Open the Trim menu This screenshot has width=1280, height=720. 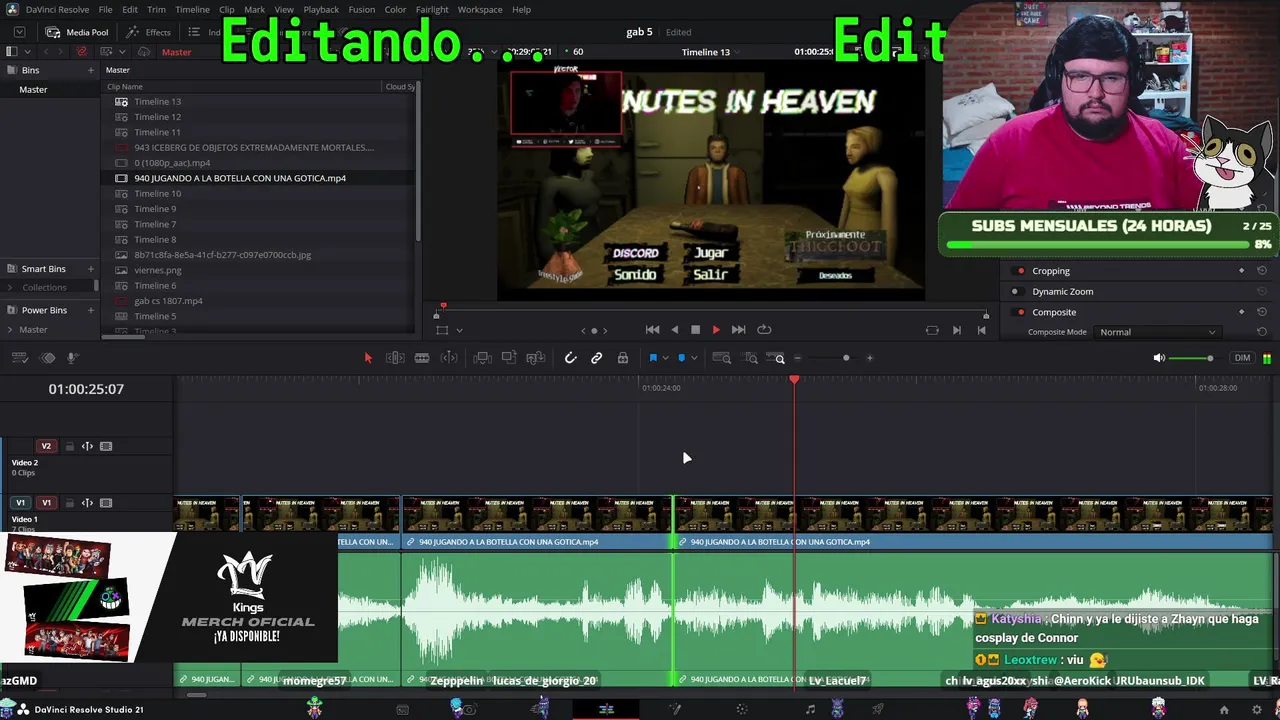[156, 10]
